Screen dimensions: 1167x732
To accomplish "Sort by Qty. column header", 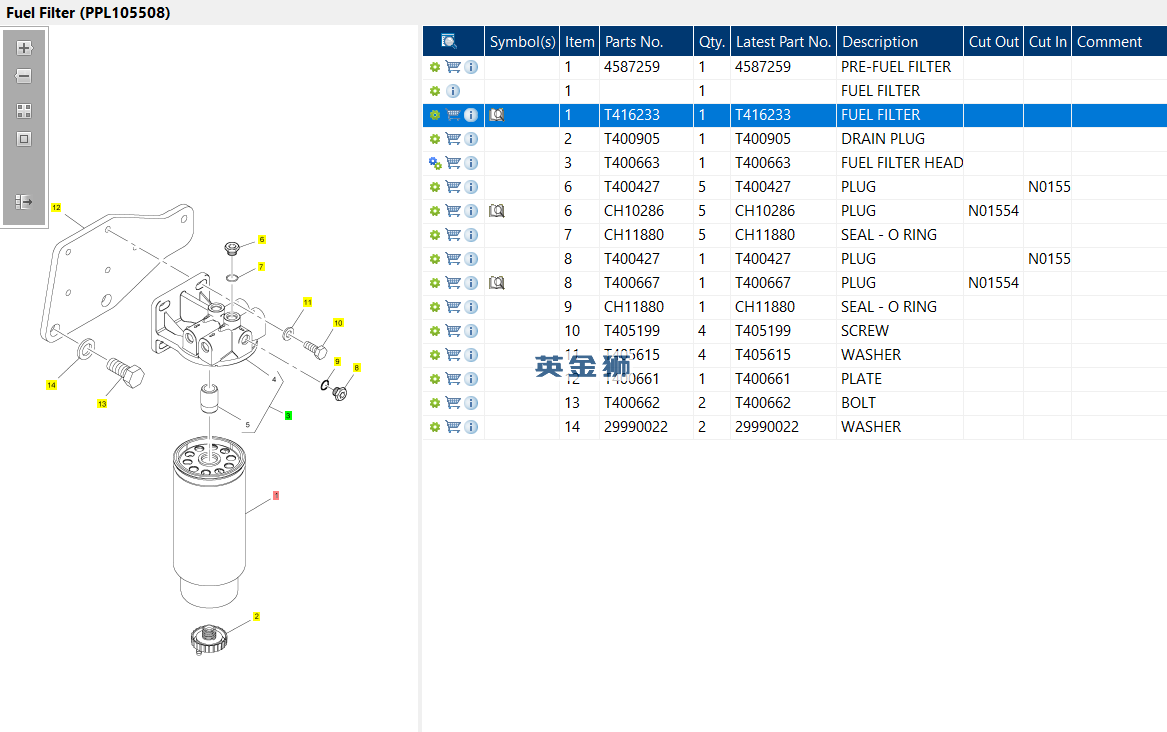I will [712, 42].
